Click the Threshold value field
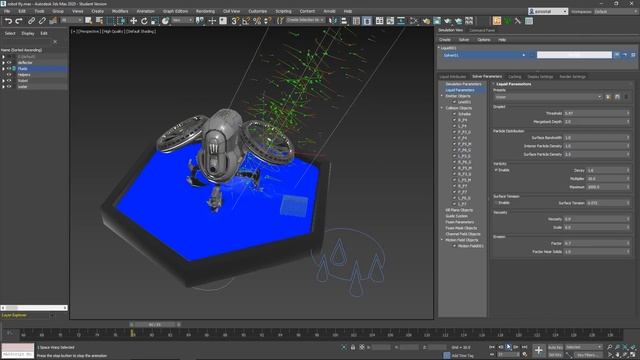Screen dimensions: 640x360 (597, 113)
